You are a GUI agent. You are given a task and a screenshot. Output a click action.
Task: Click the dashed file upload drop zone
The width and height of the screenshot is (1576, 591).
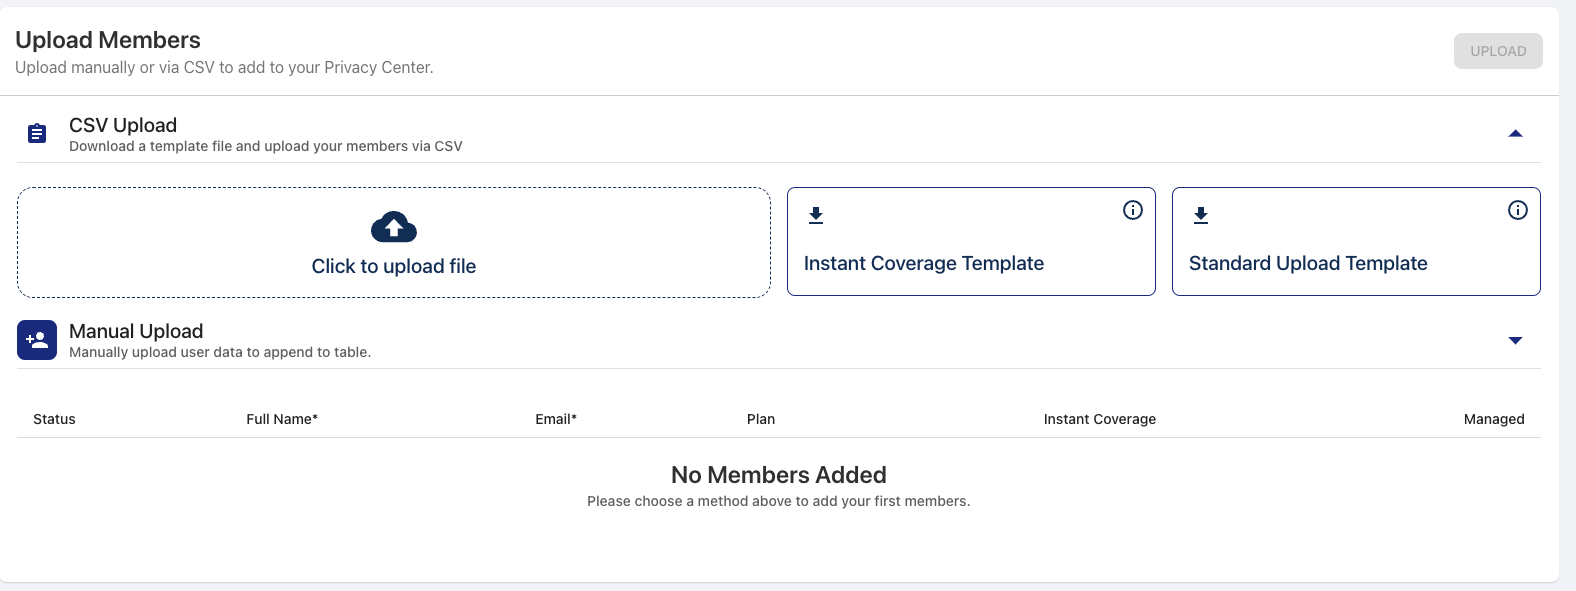[394, 242]
